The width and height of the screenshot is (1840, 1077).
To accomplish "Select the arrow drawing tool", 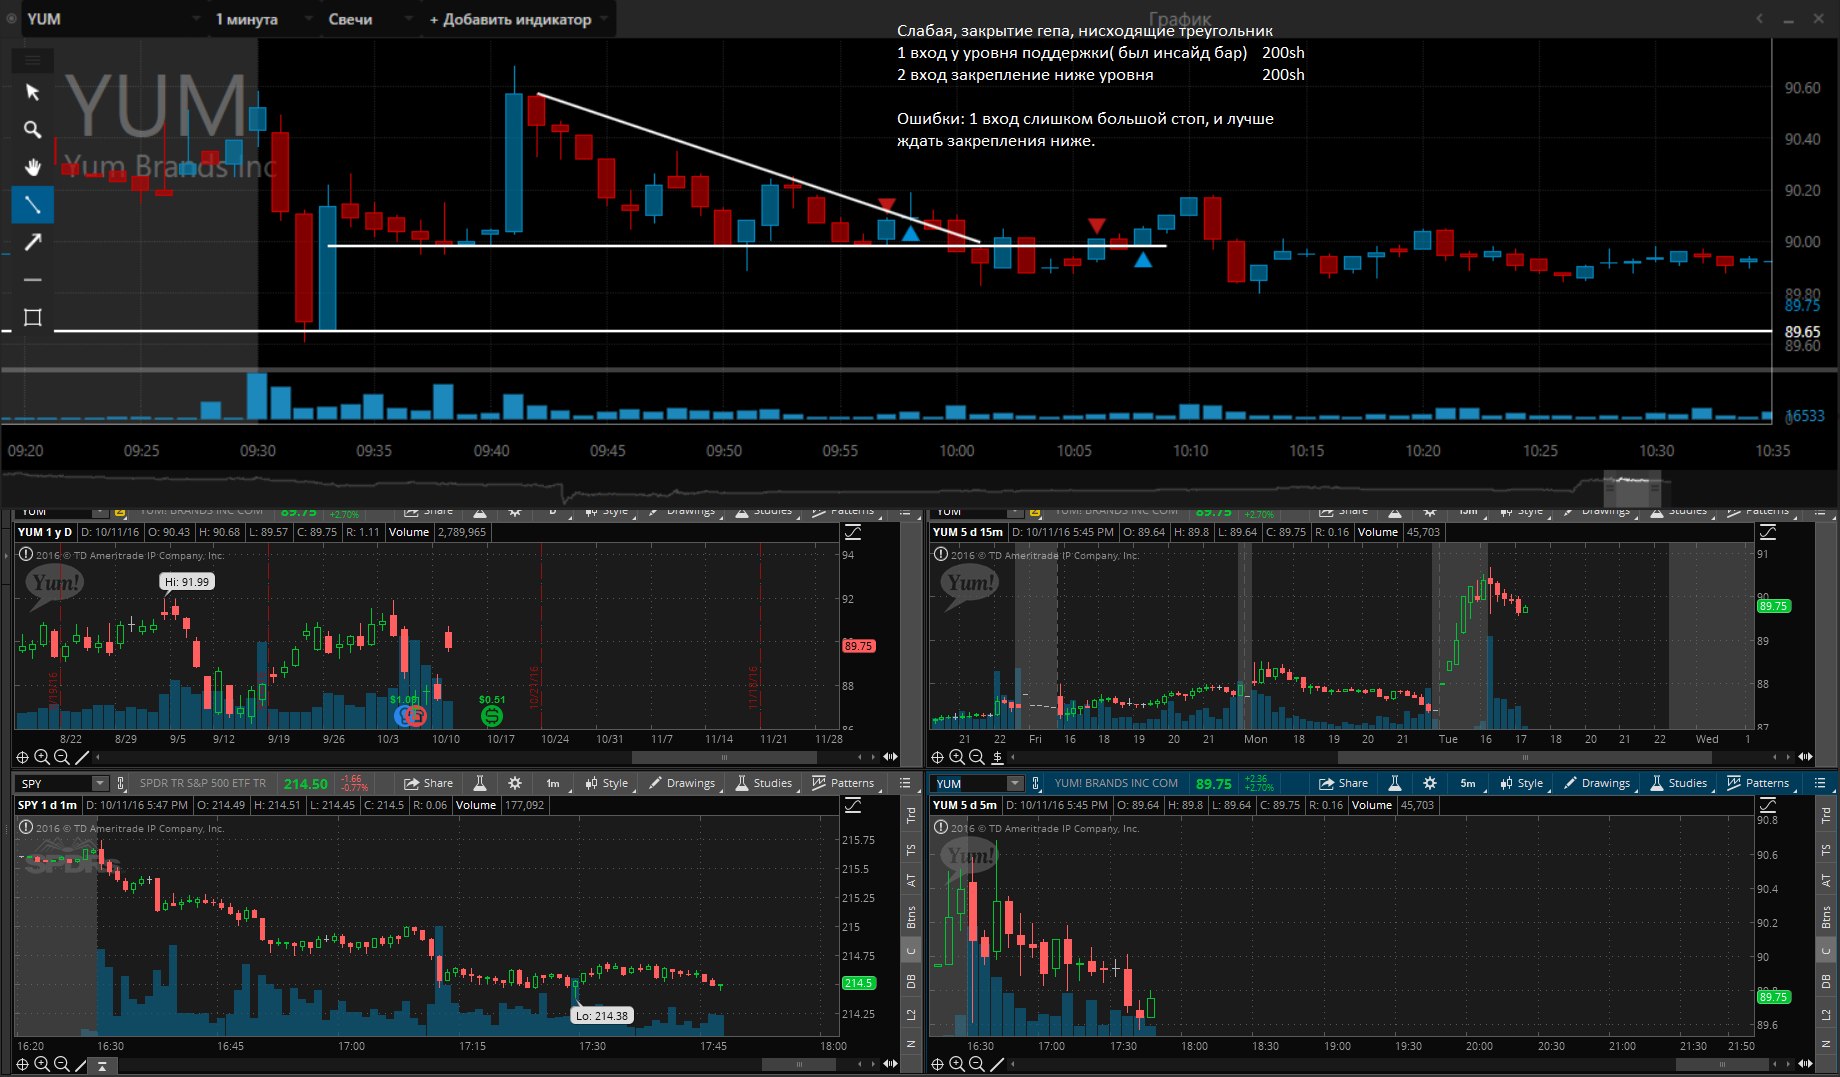I will (32, 242).
